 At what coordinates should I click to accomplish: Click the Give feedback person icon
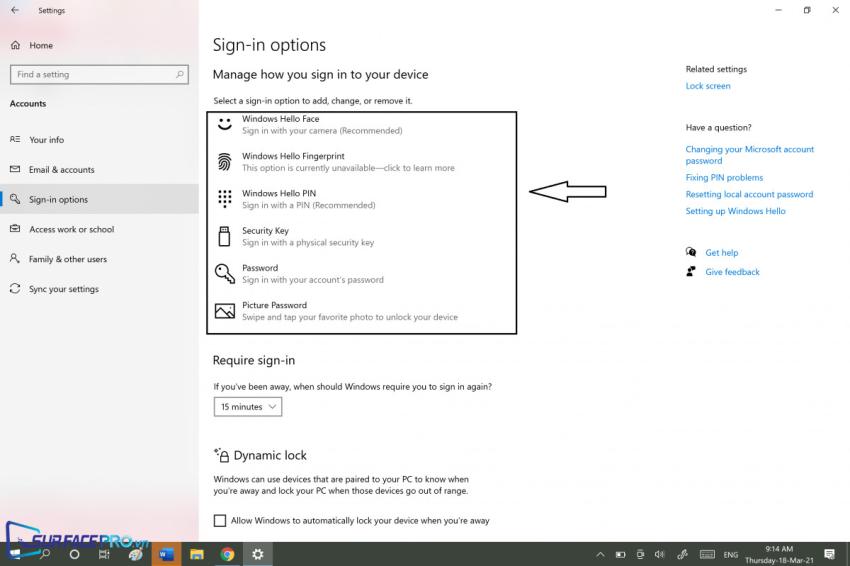click(x=691, y=272)
